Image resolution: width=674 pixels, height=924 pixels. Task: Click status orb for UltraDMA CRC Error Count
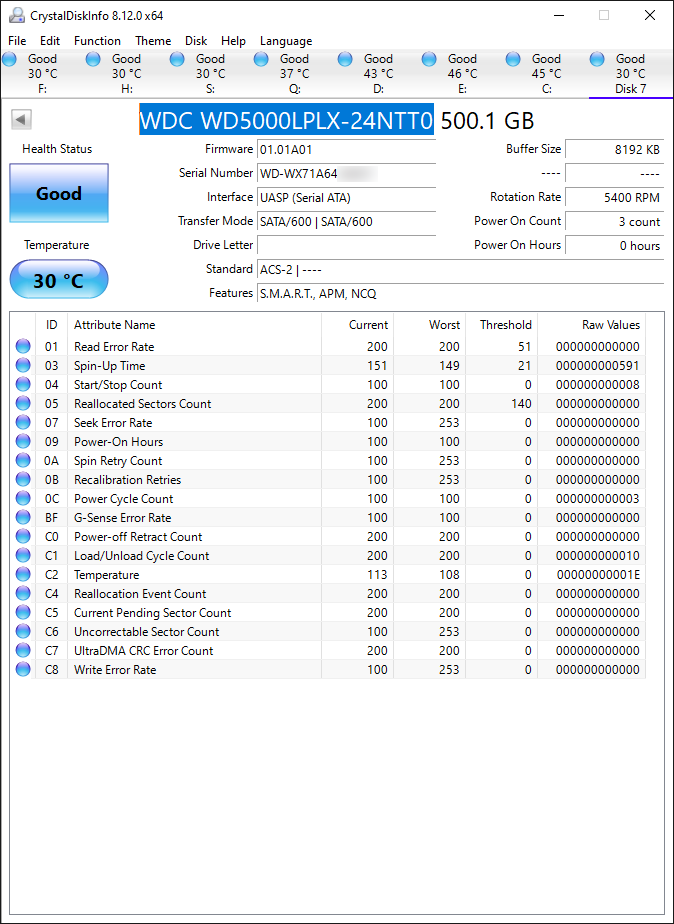pos(23,651)
